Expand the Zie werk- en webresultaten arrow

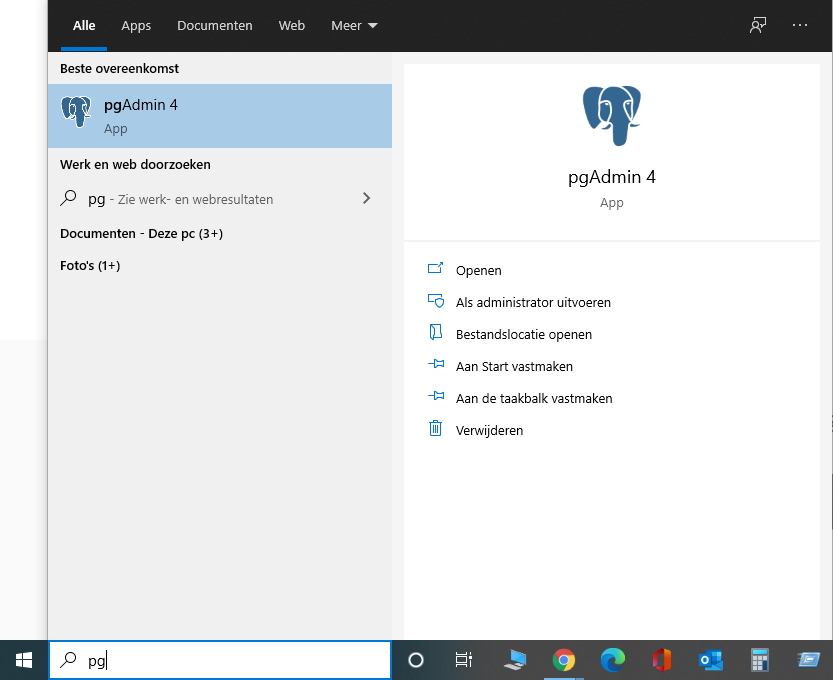pyautogui.click(x=367, y=199)
